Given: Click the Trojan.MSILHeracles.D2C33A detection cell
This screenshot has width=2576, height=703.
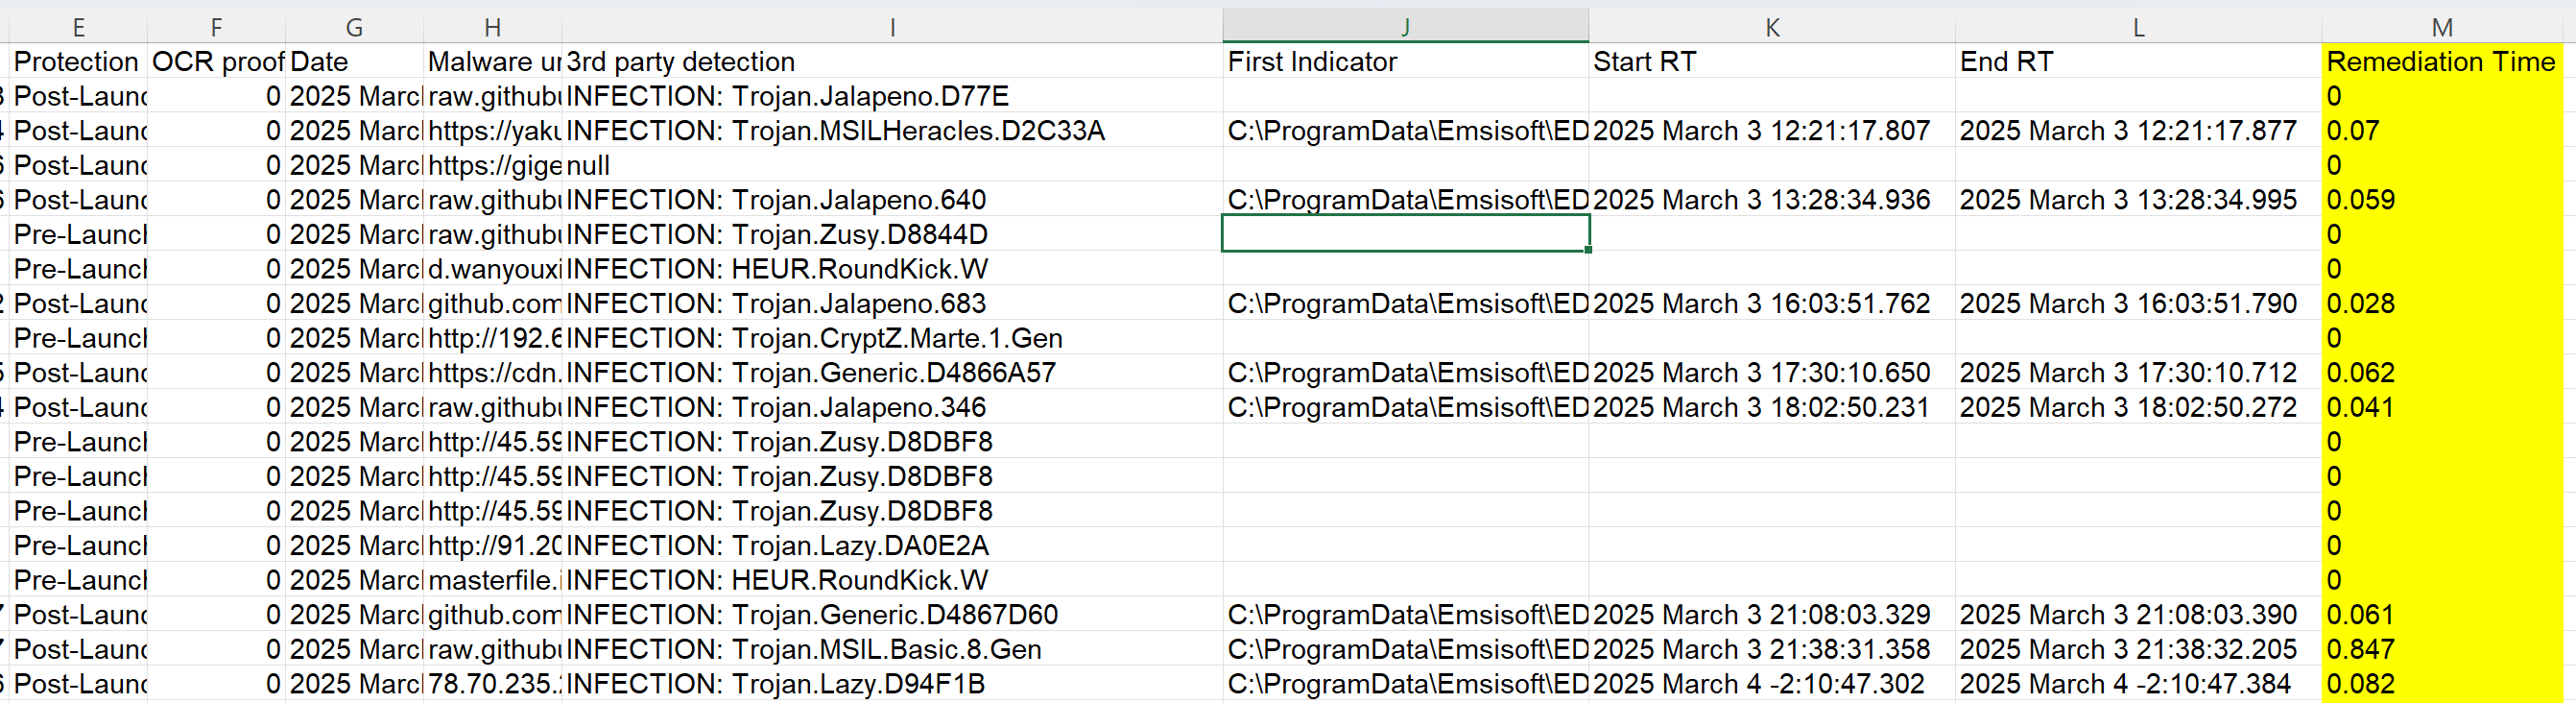Looking at the screenshot, I should [891, 131].
